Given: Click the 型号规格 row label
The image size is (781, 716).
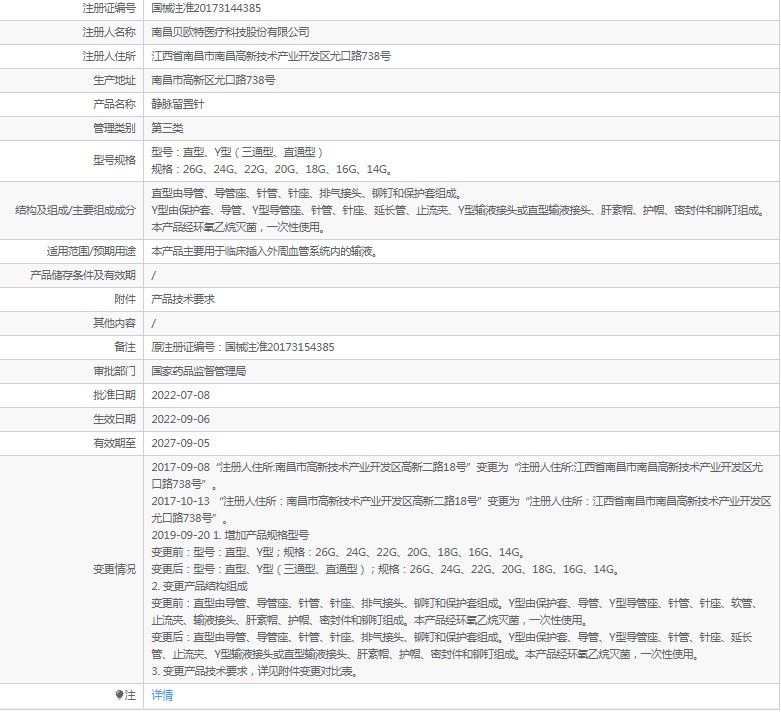Looking at the screenshot, I should pos(114,160).
